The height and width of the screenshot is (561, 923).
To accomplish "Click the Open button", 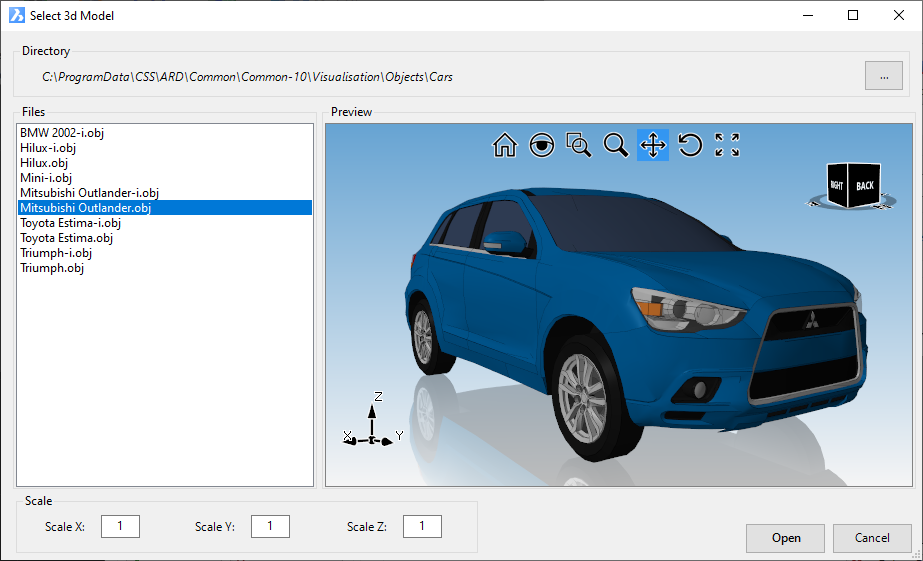I will click(x=785, y=538).
